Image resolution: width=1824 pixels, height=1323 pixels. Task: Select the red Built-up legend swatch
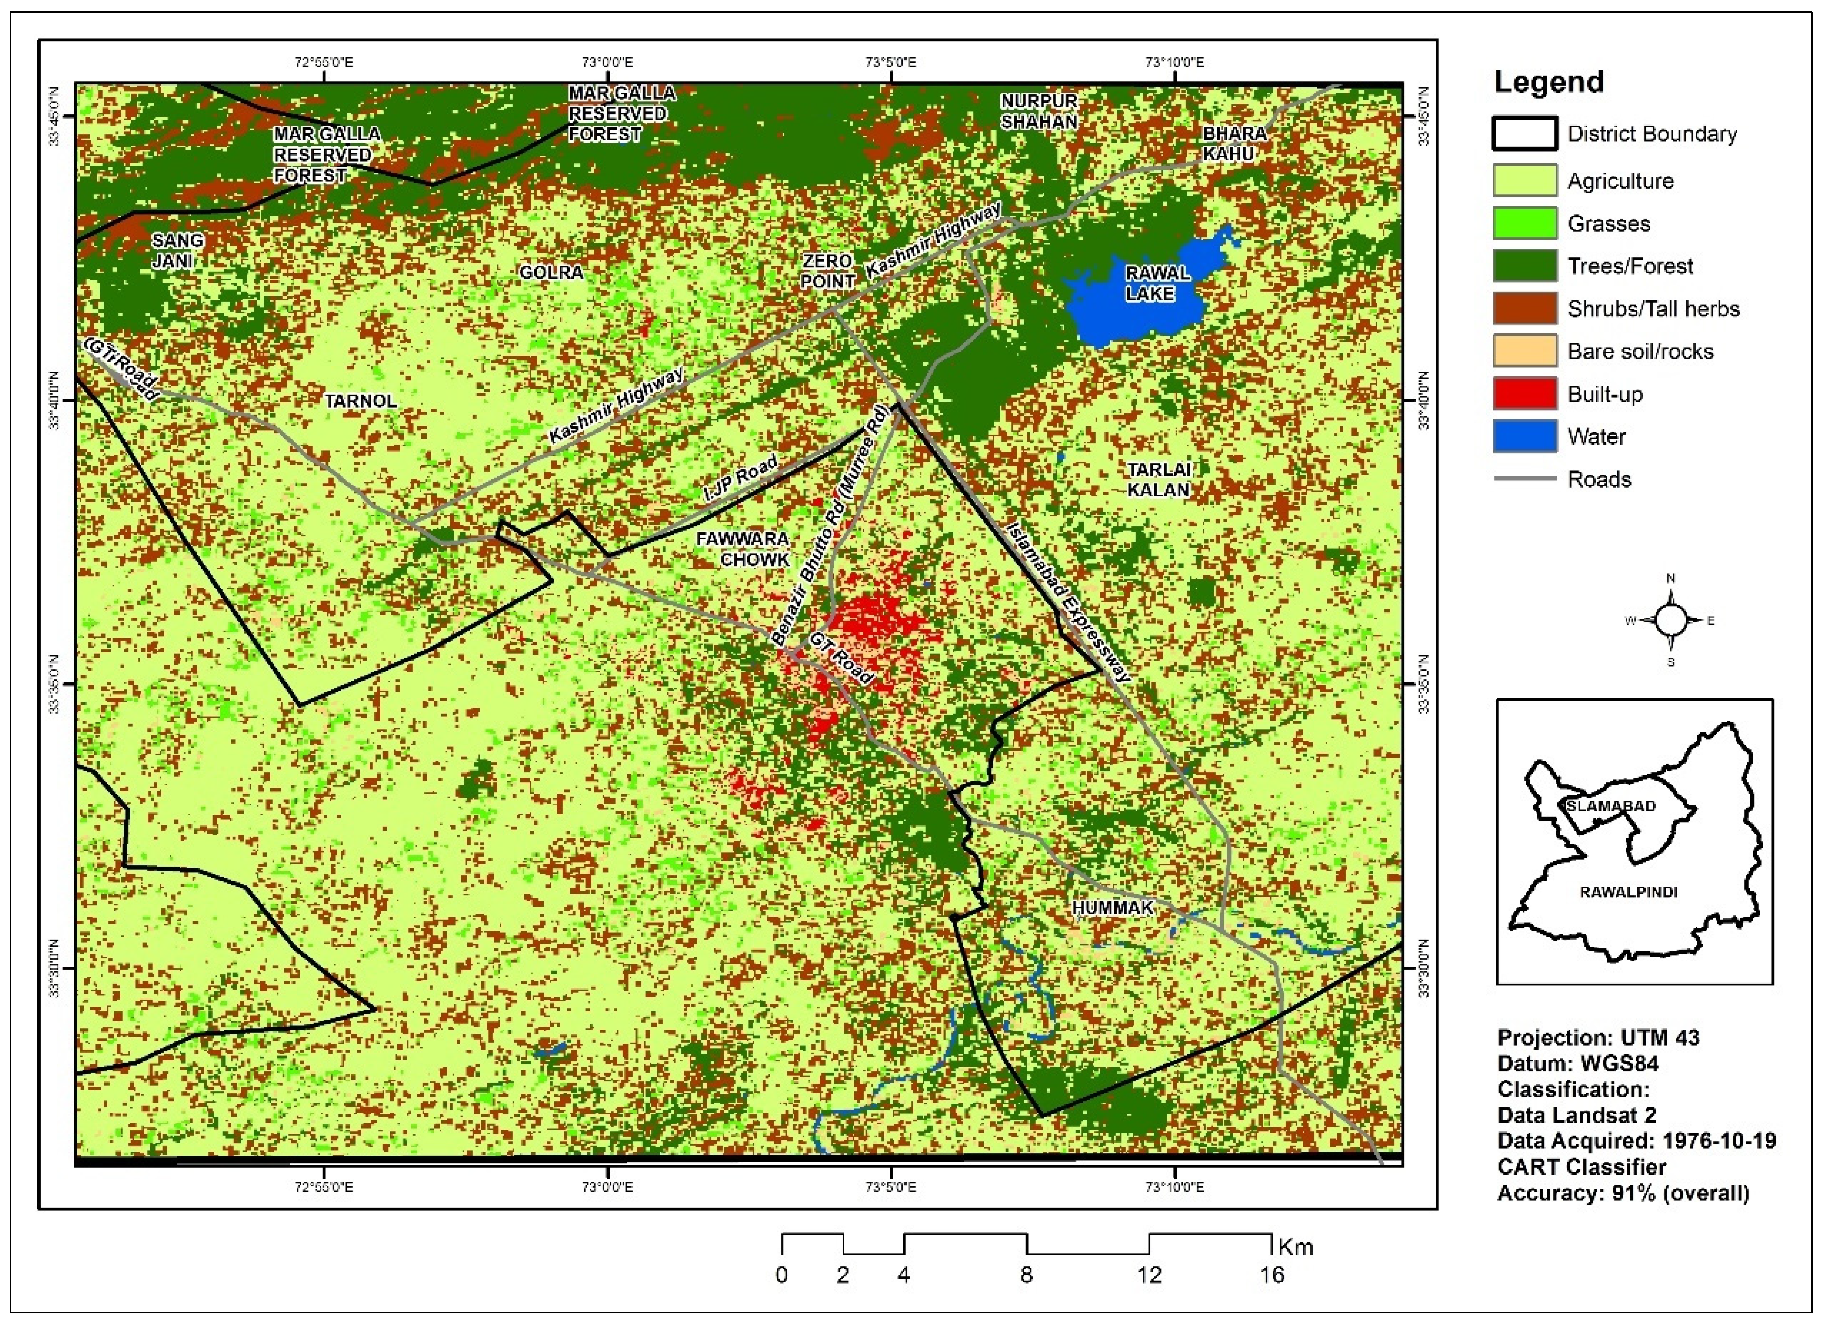[x=1524, y=394]
